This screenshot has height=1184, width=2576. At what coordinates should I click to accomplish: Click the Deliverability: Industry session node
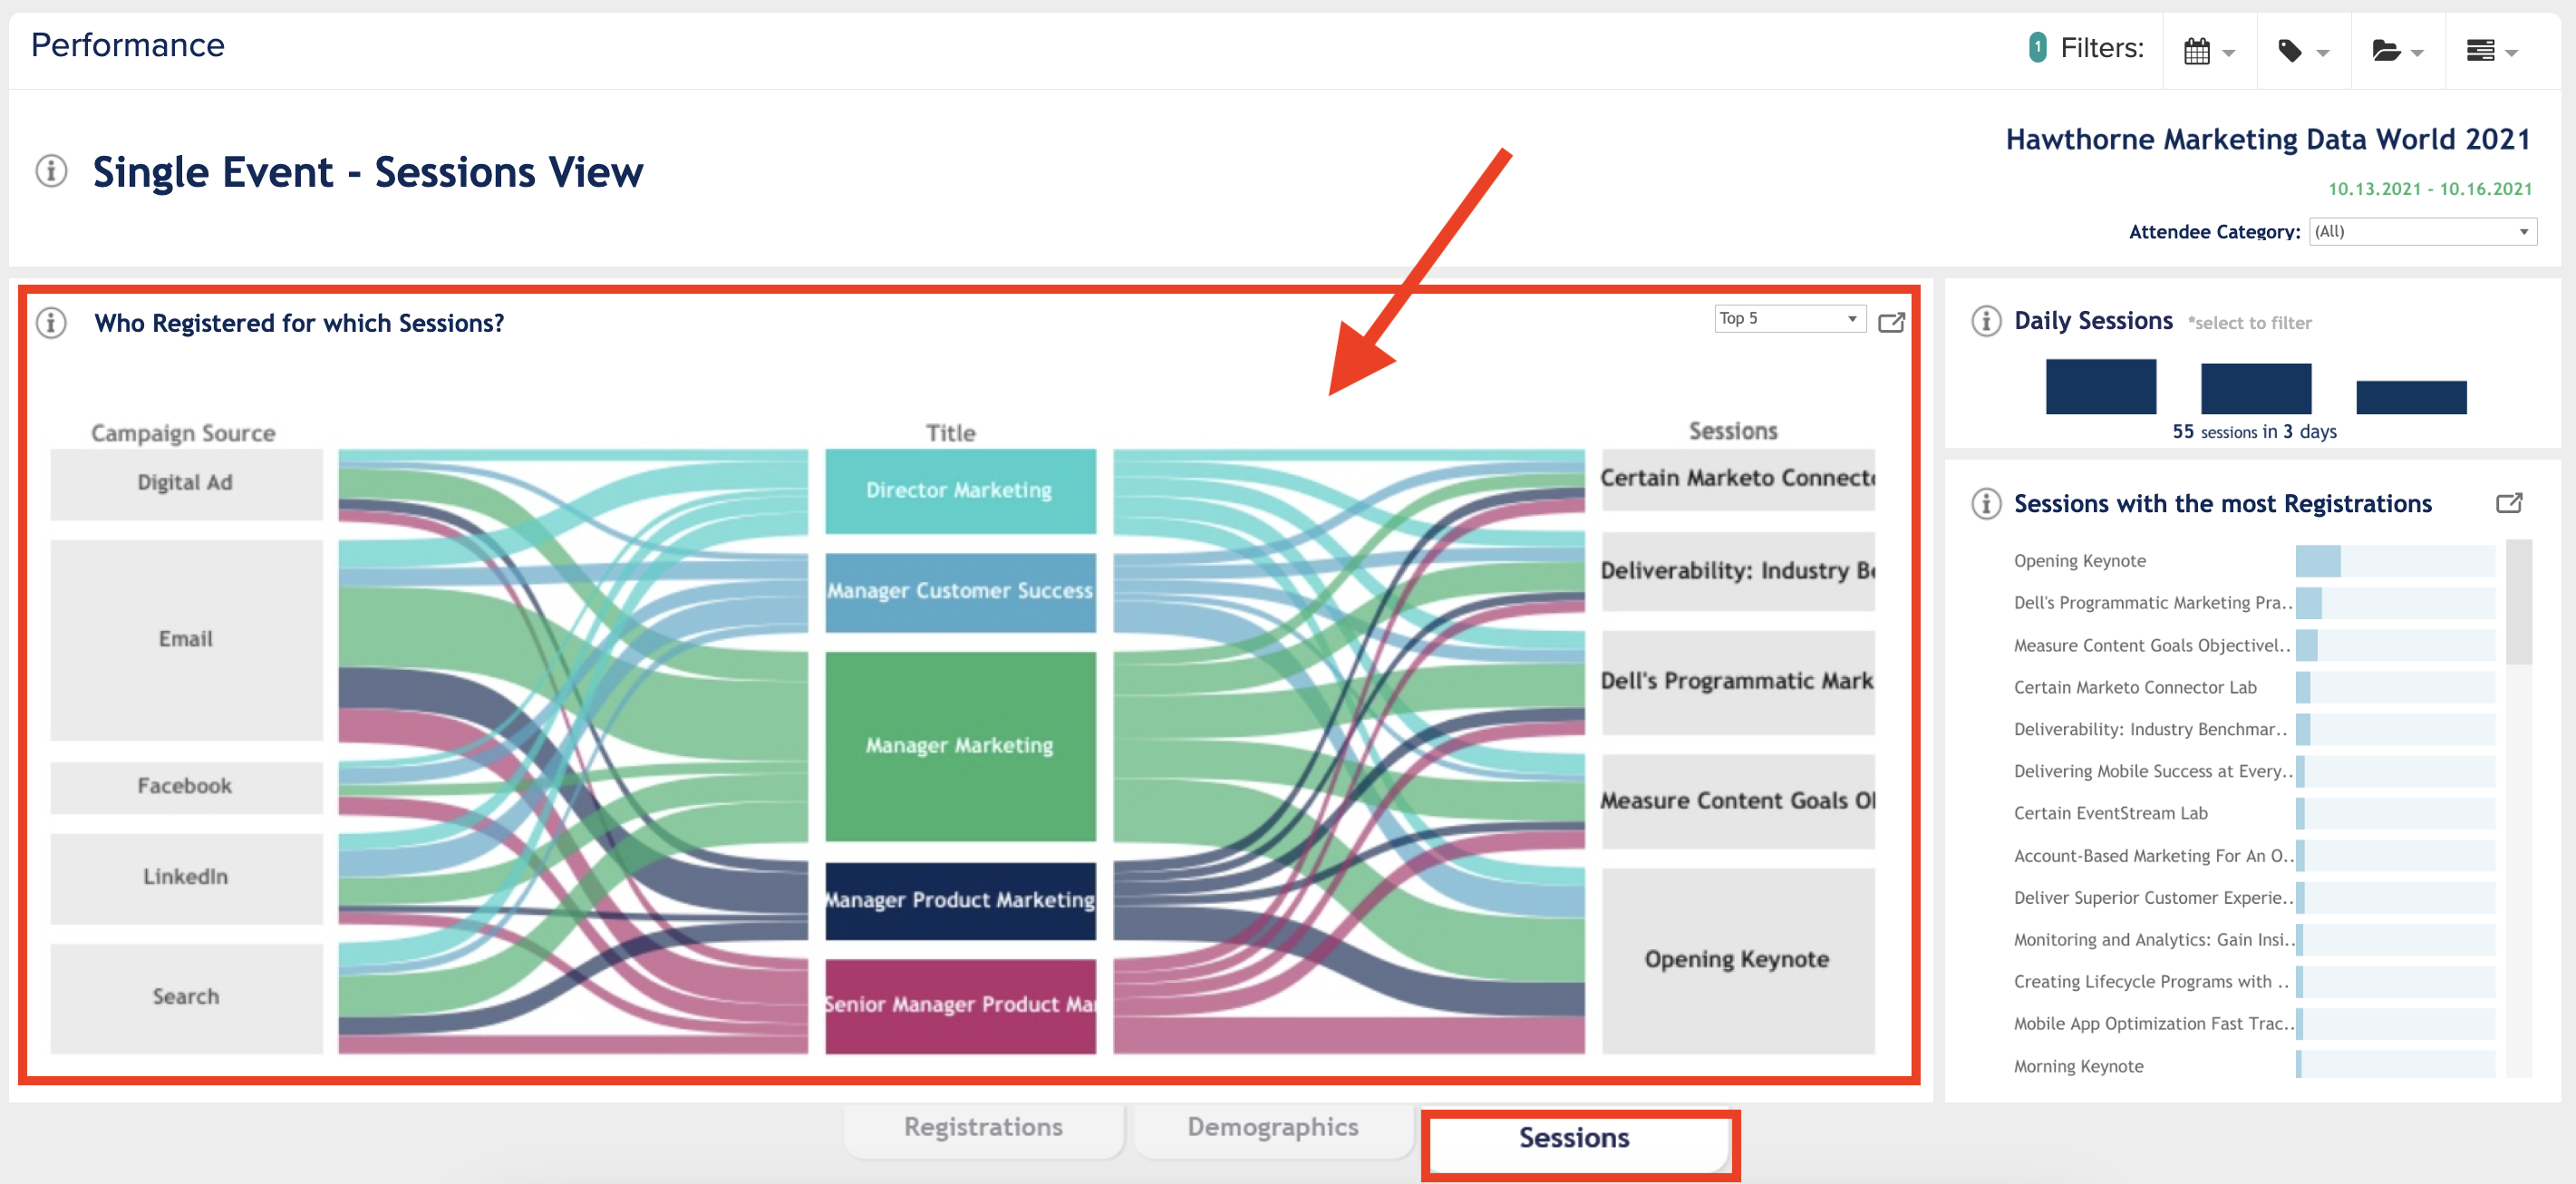pos(1738,571)
